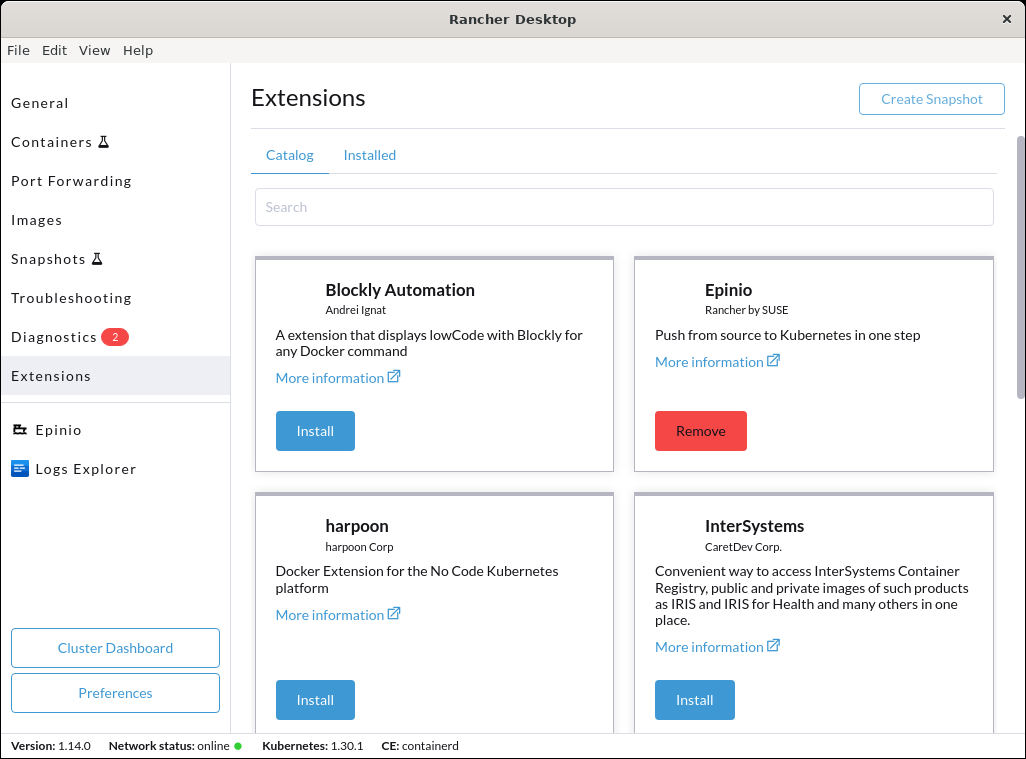Click the CE containerd status text
This screenshot has width=1026, height=759.
click(x=420, y=746)
